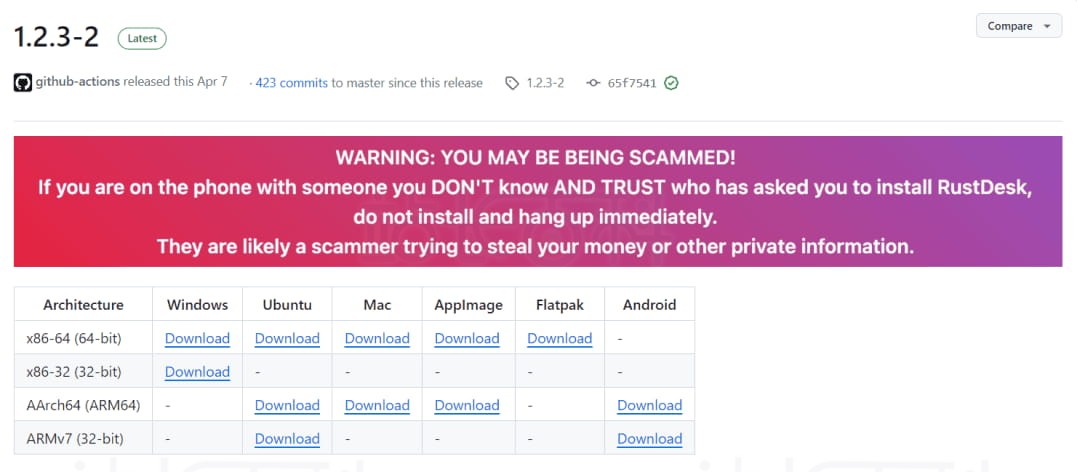
Task: Open the 423 commits link
Action: [x=291, y=83]
